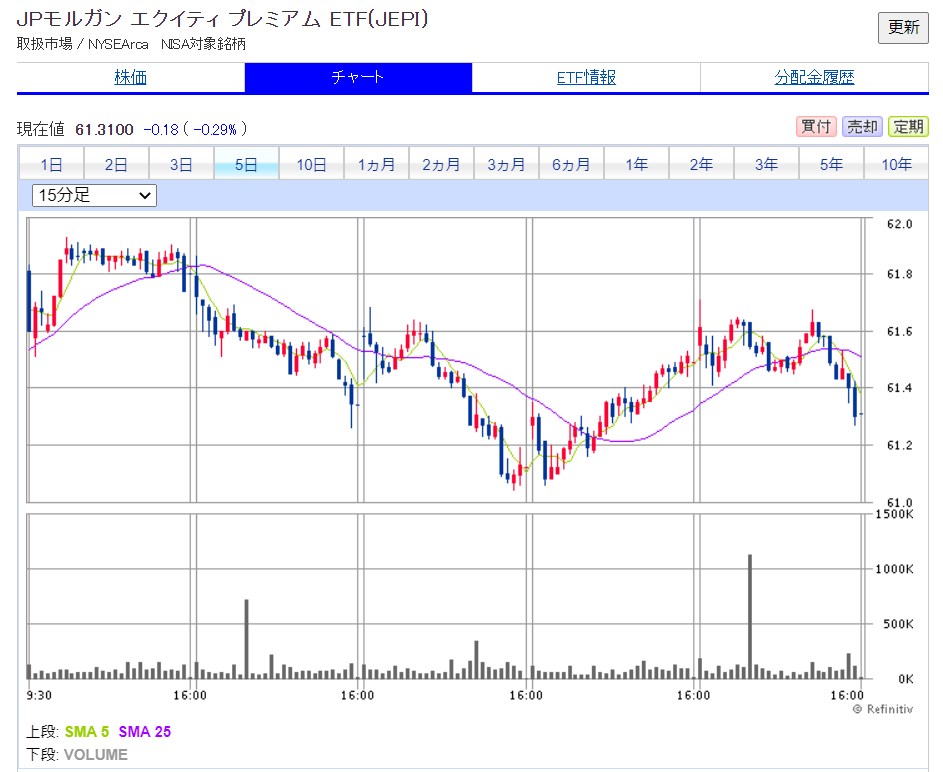Click the 買付 buy button
The width and height of the screenshot is (943, 772).
pyautogui.click(x=816, y=127)
